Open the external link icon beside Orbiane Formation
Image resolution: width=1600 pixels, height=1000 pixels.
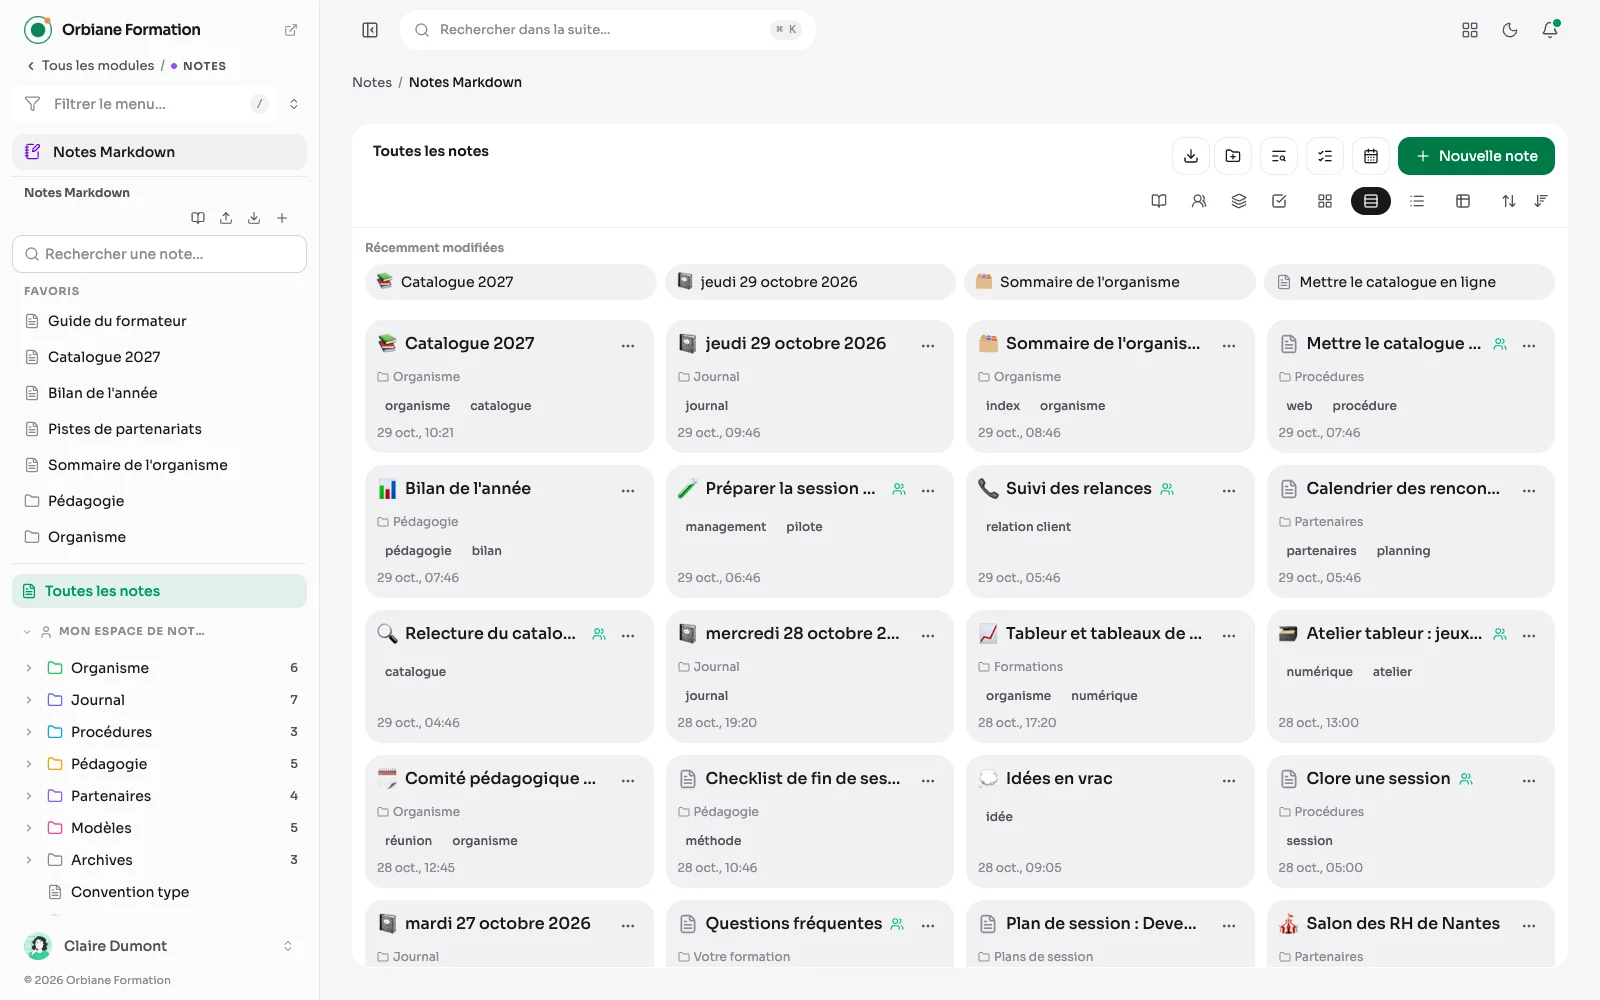(291, 30)
